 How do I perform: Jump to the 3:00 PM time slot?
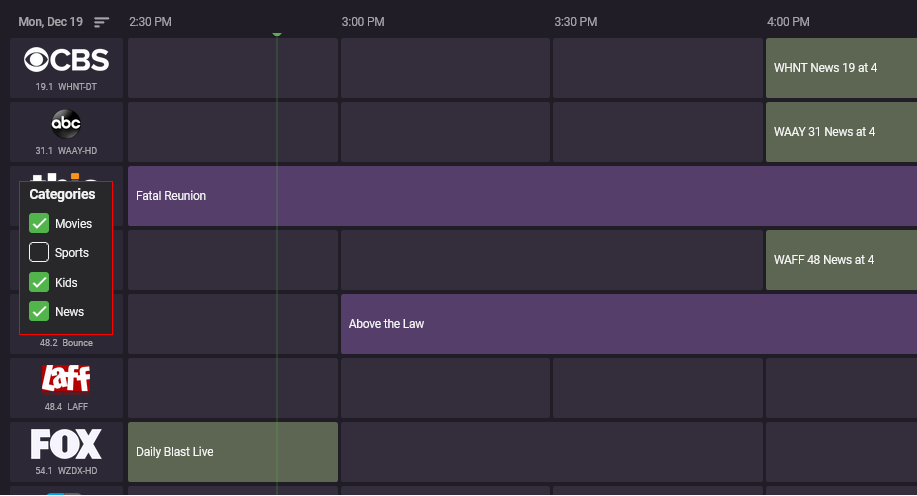click(x=362, y=22)
